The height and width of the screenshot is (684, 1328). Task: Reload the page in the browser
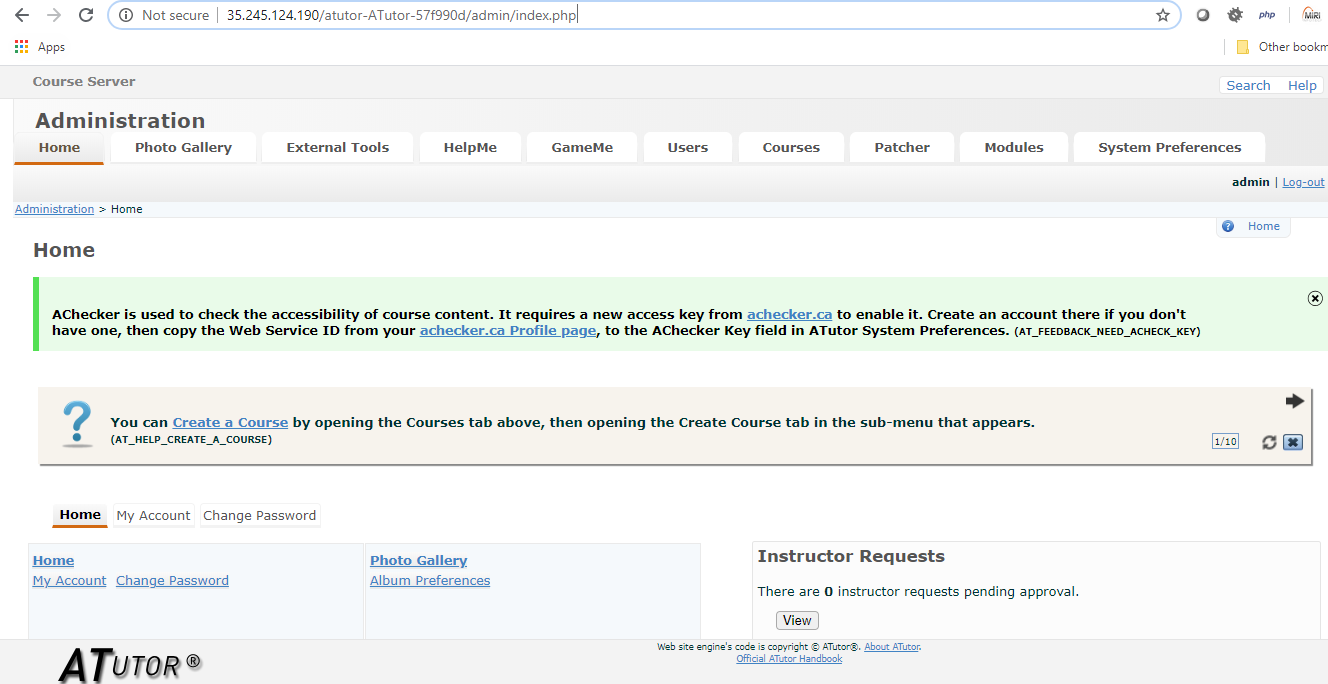(x=86, y=15)
